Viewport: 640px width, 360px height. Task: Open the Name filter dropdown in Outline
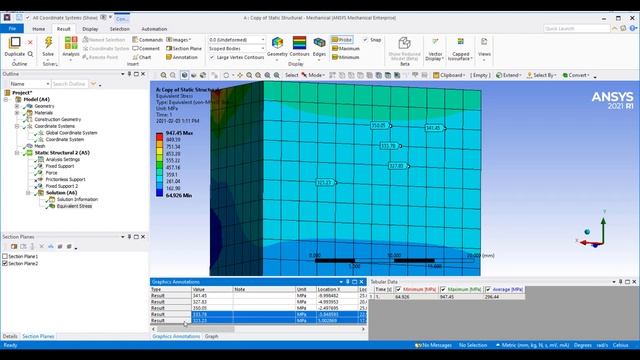[x=29, y=84]
